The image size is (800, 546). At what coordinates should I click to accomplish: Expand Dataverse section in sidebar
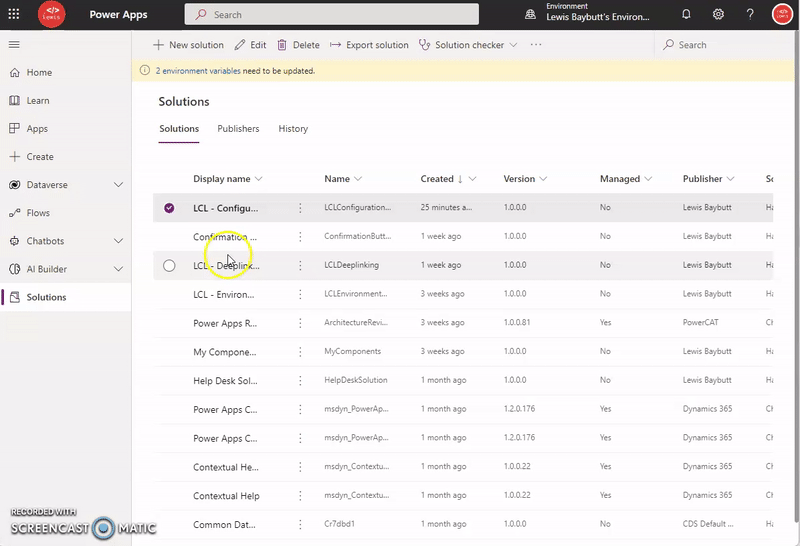pos(118,185)
